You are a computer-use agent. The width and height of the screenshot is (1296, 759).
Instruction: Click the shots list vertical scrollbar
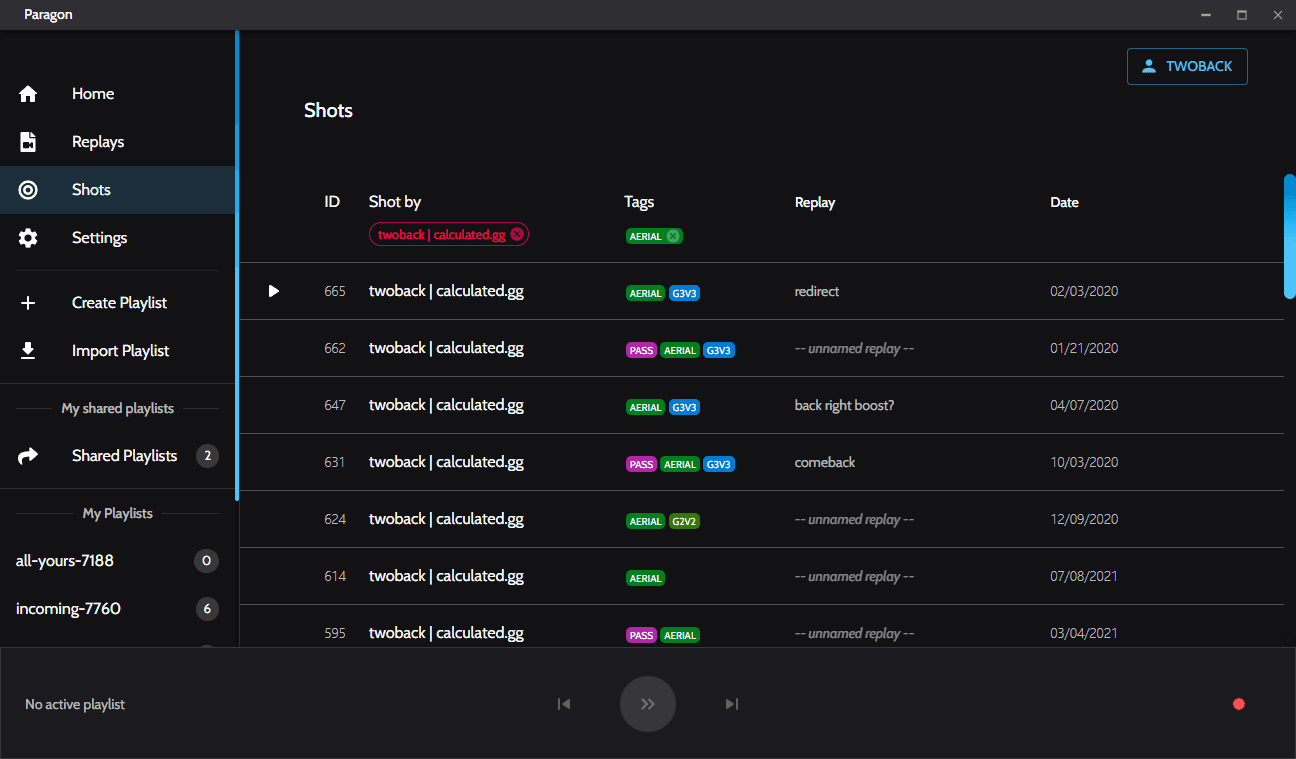click(1289, 237)
